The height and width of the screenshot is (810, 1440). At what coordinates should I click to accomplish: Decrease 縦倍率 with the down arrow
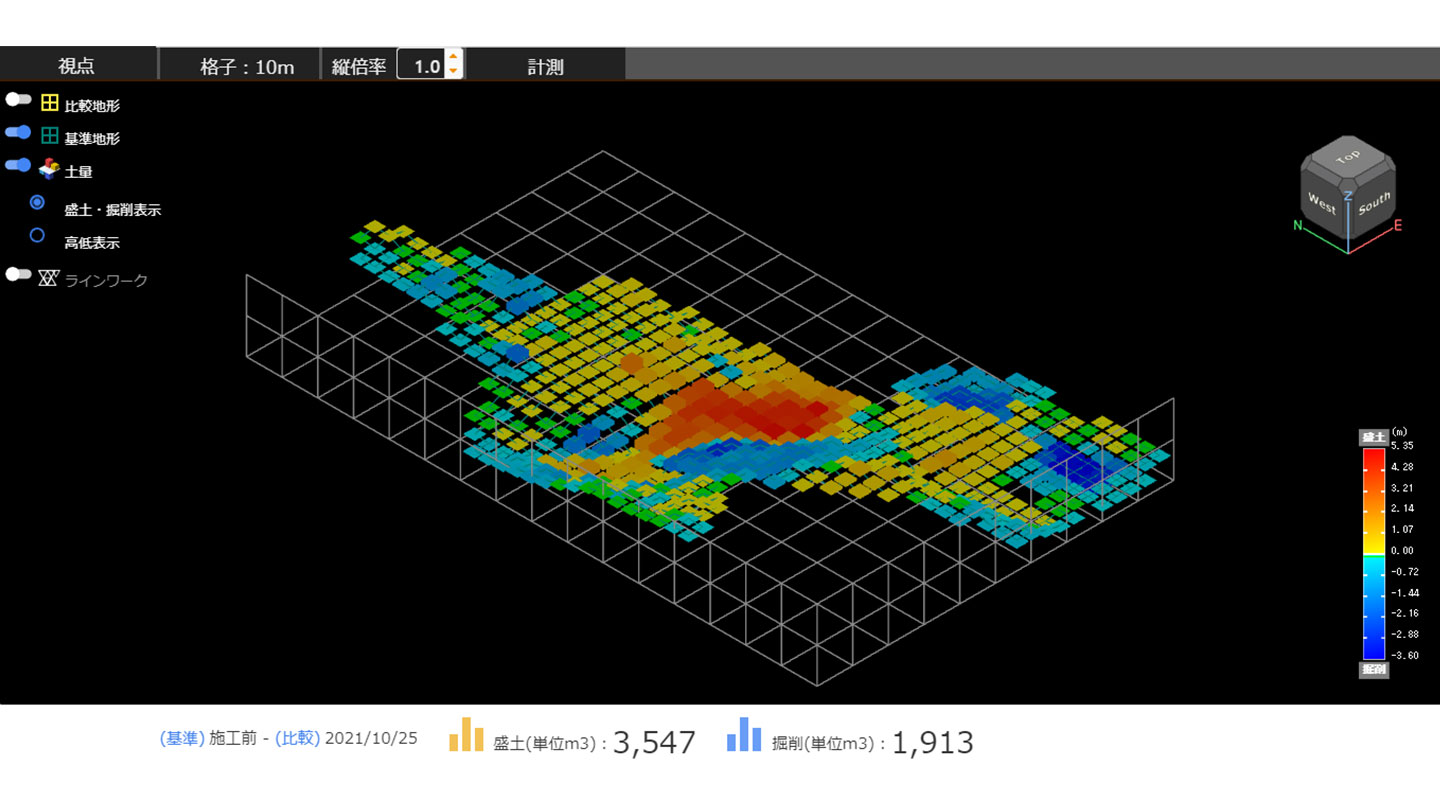pos(453,71)
